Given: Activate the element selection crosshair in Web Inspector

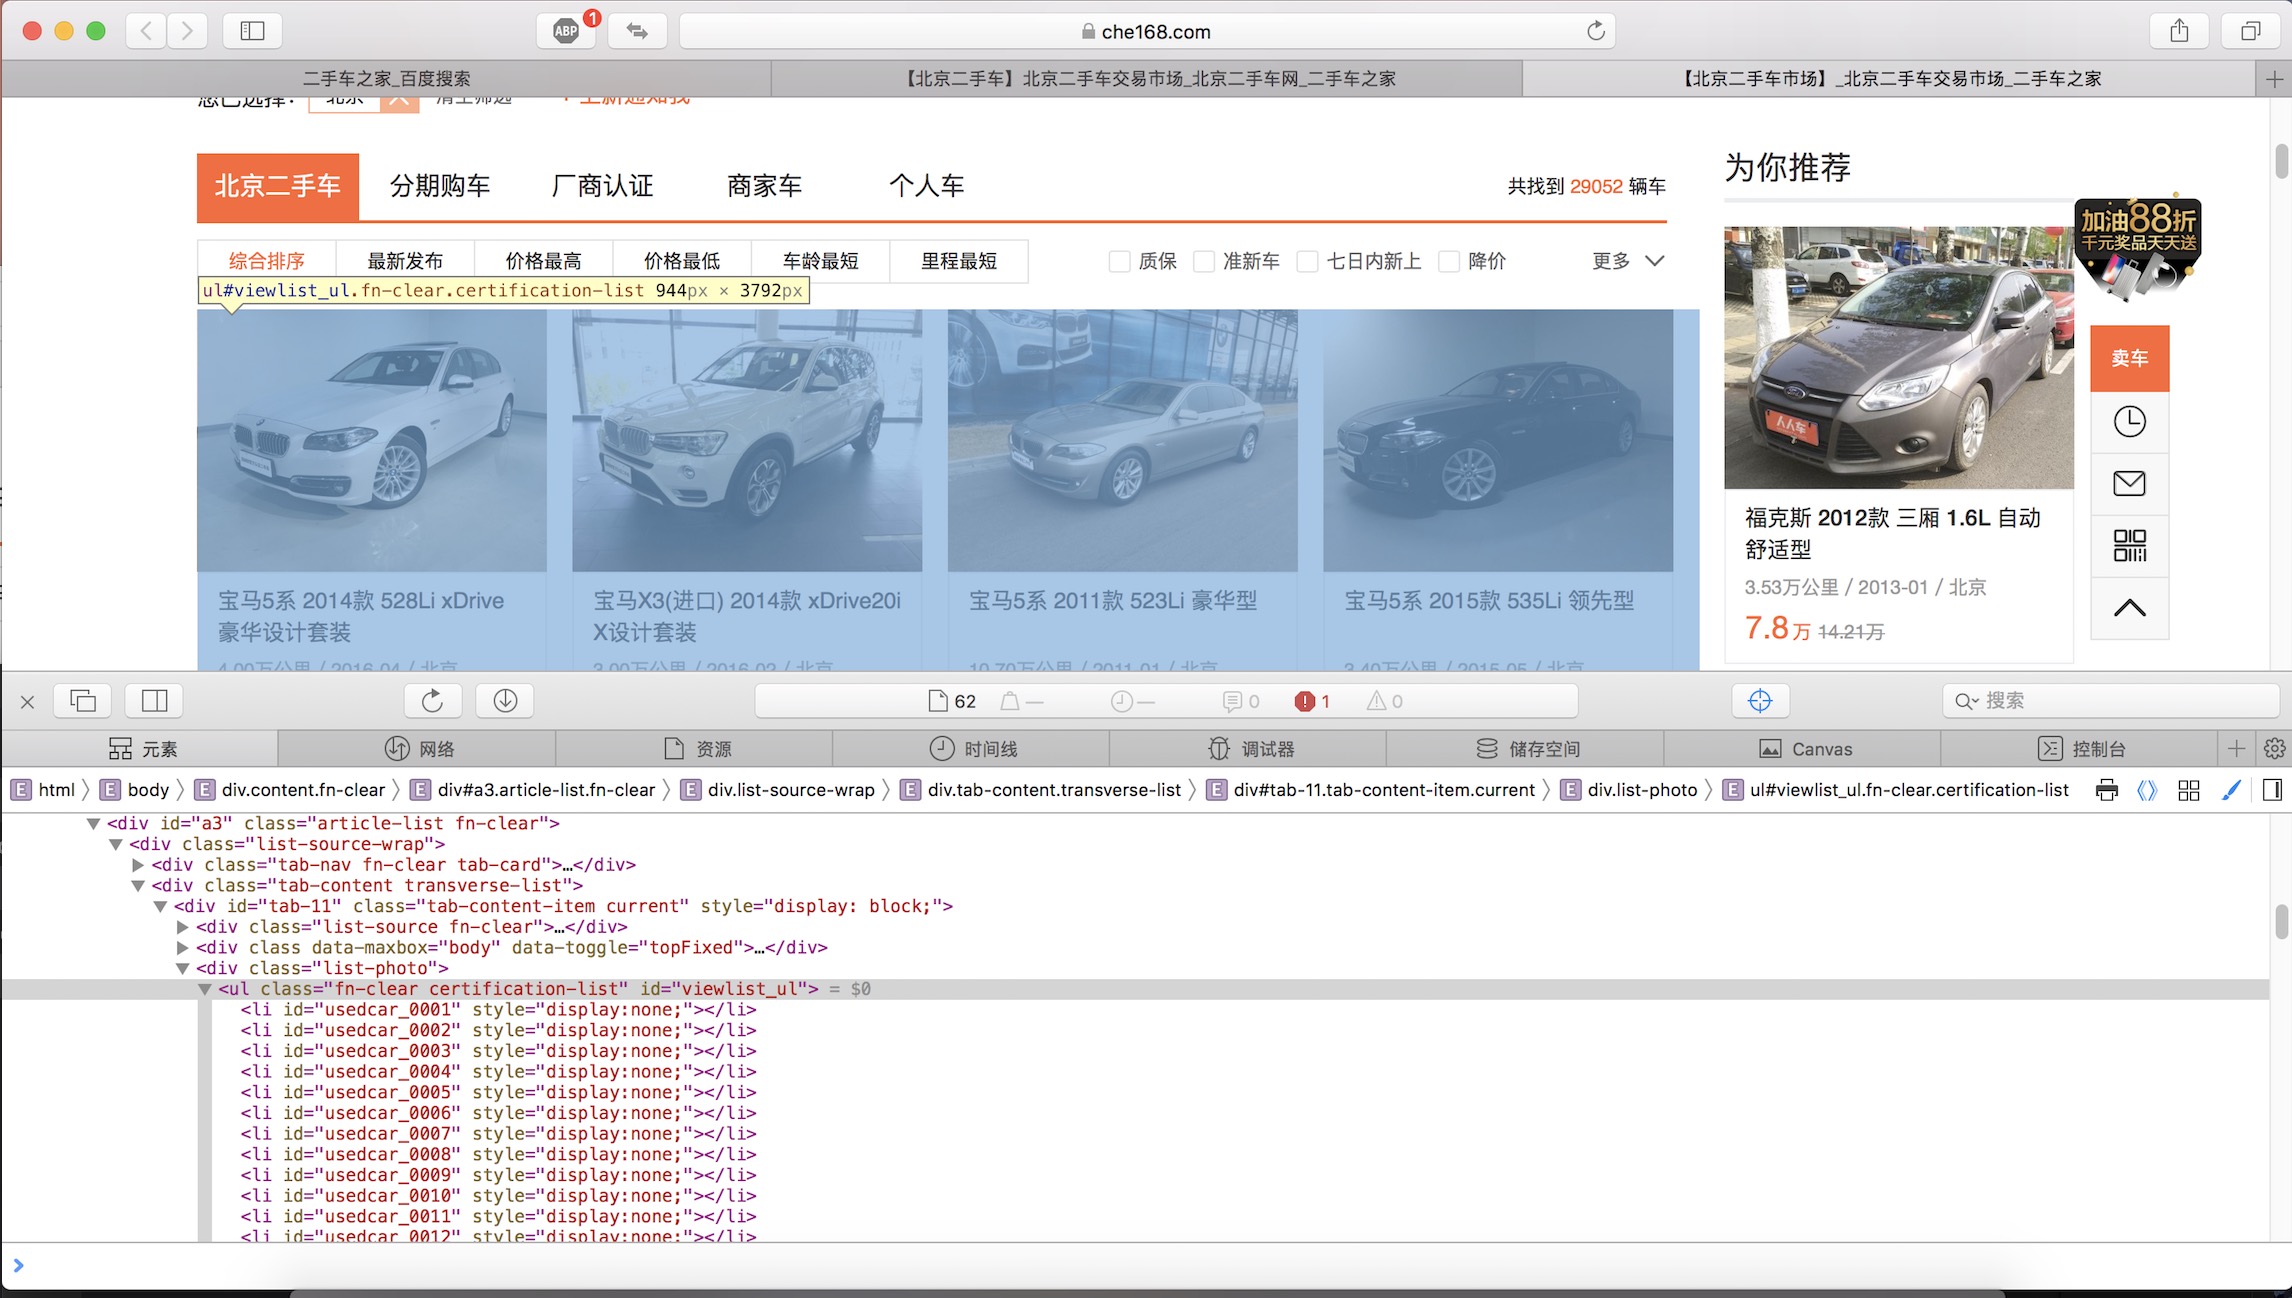Looking at the screenshot, I should click(1760, 700).
